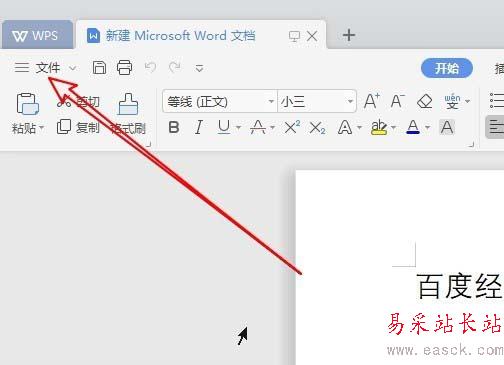Click the Print icon
This screenshot has width=504, height=365.
[124, 68]
